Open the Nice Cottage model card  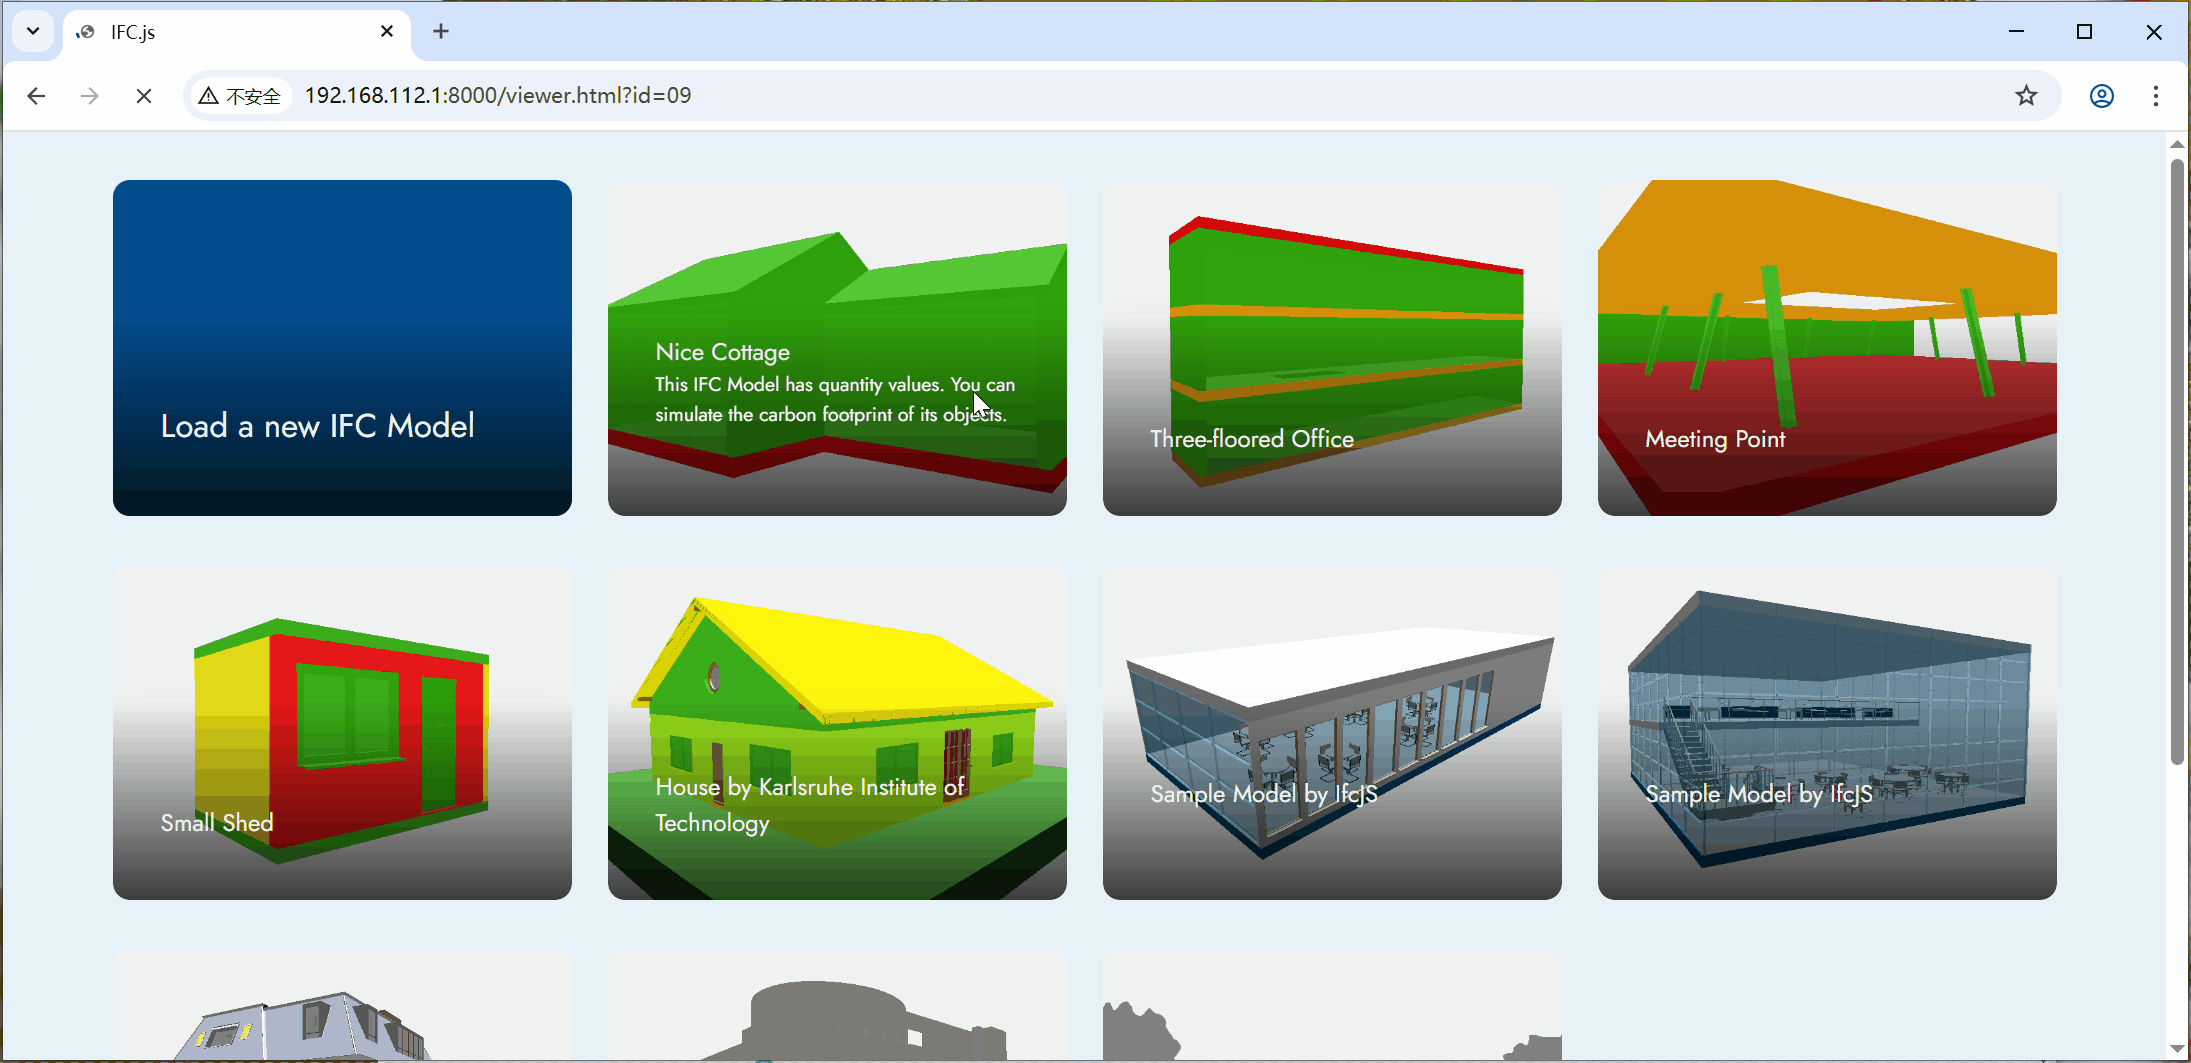click(837, 348)
